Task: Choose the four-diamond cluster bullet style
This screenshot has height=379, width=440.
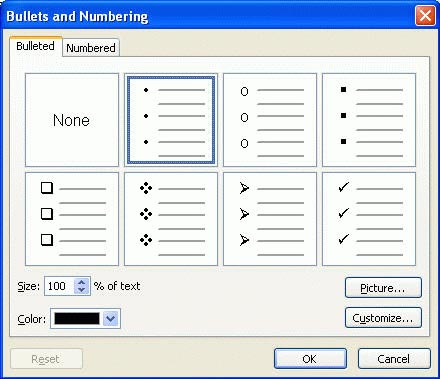Action: (171, 219)
